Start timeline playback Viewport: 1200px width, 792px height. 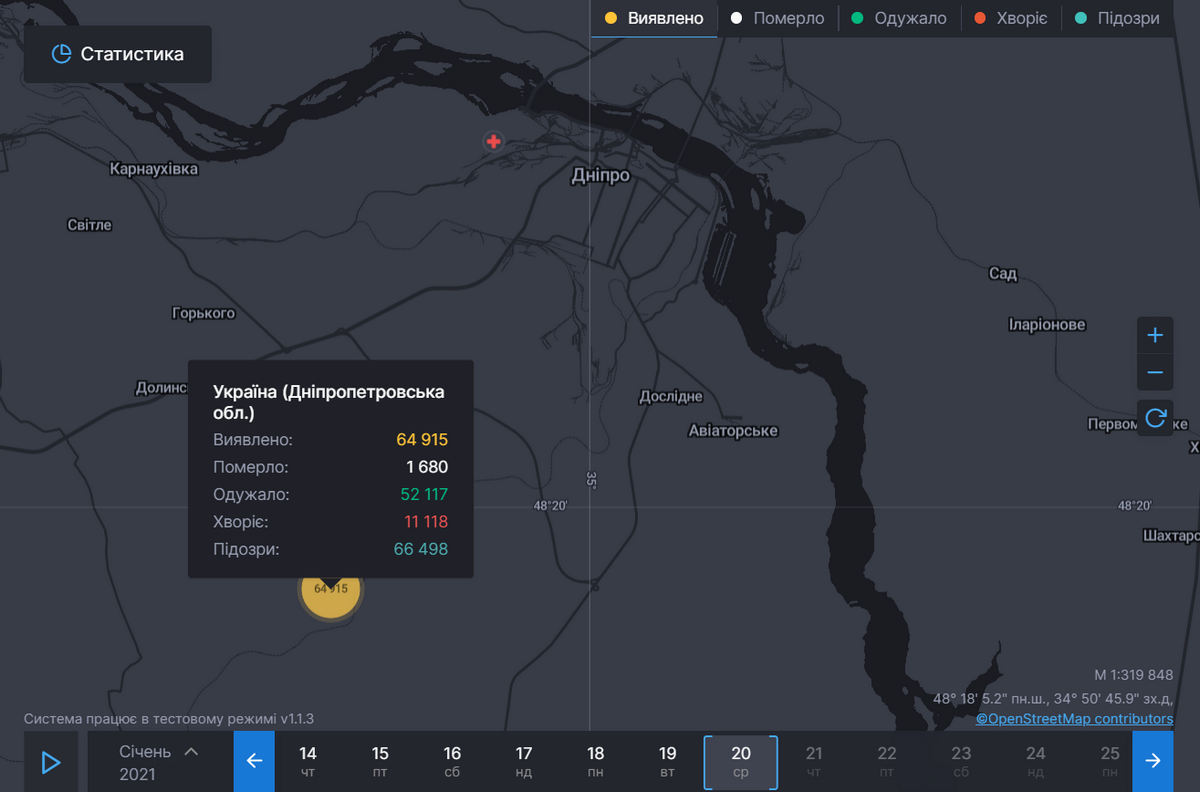pos(51,762)
